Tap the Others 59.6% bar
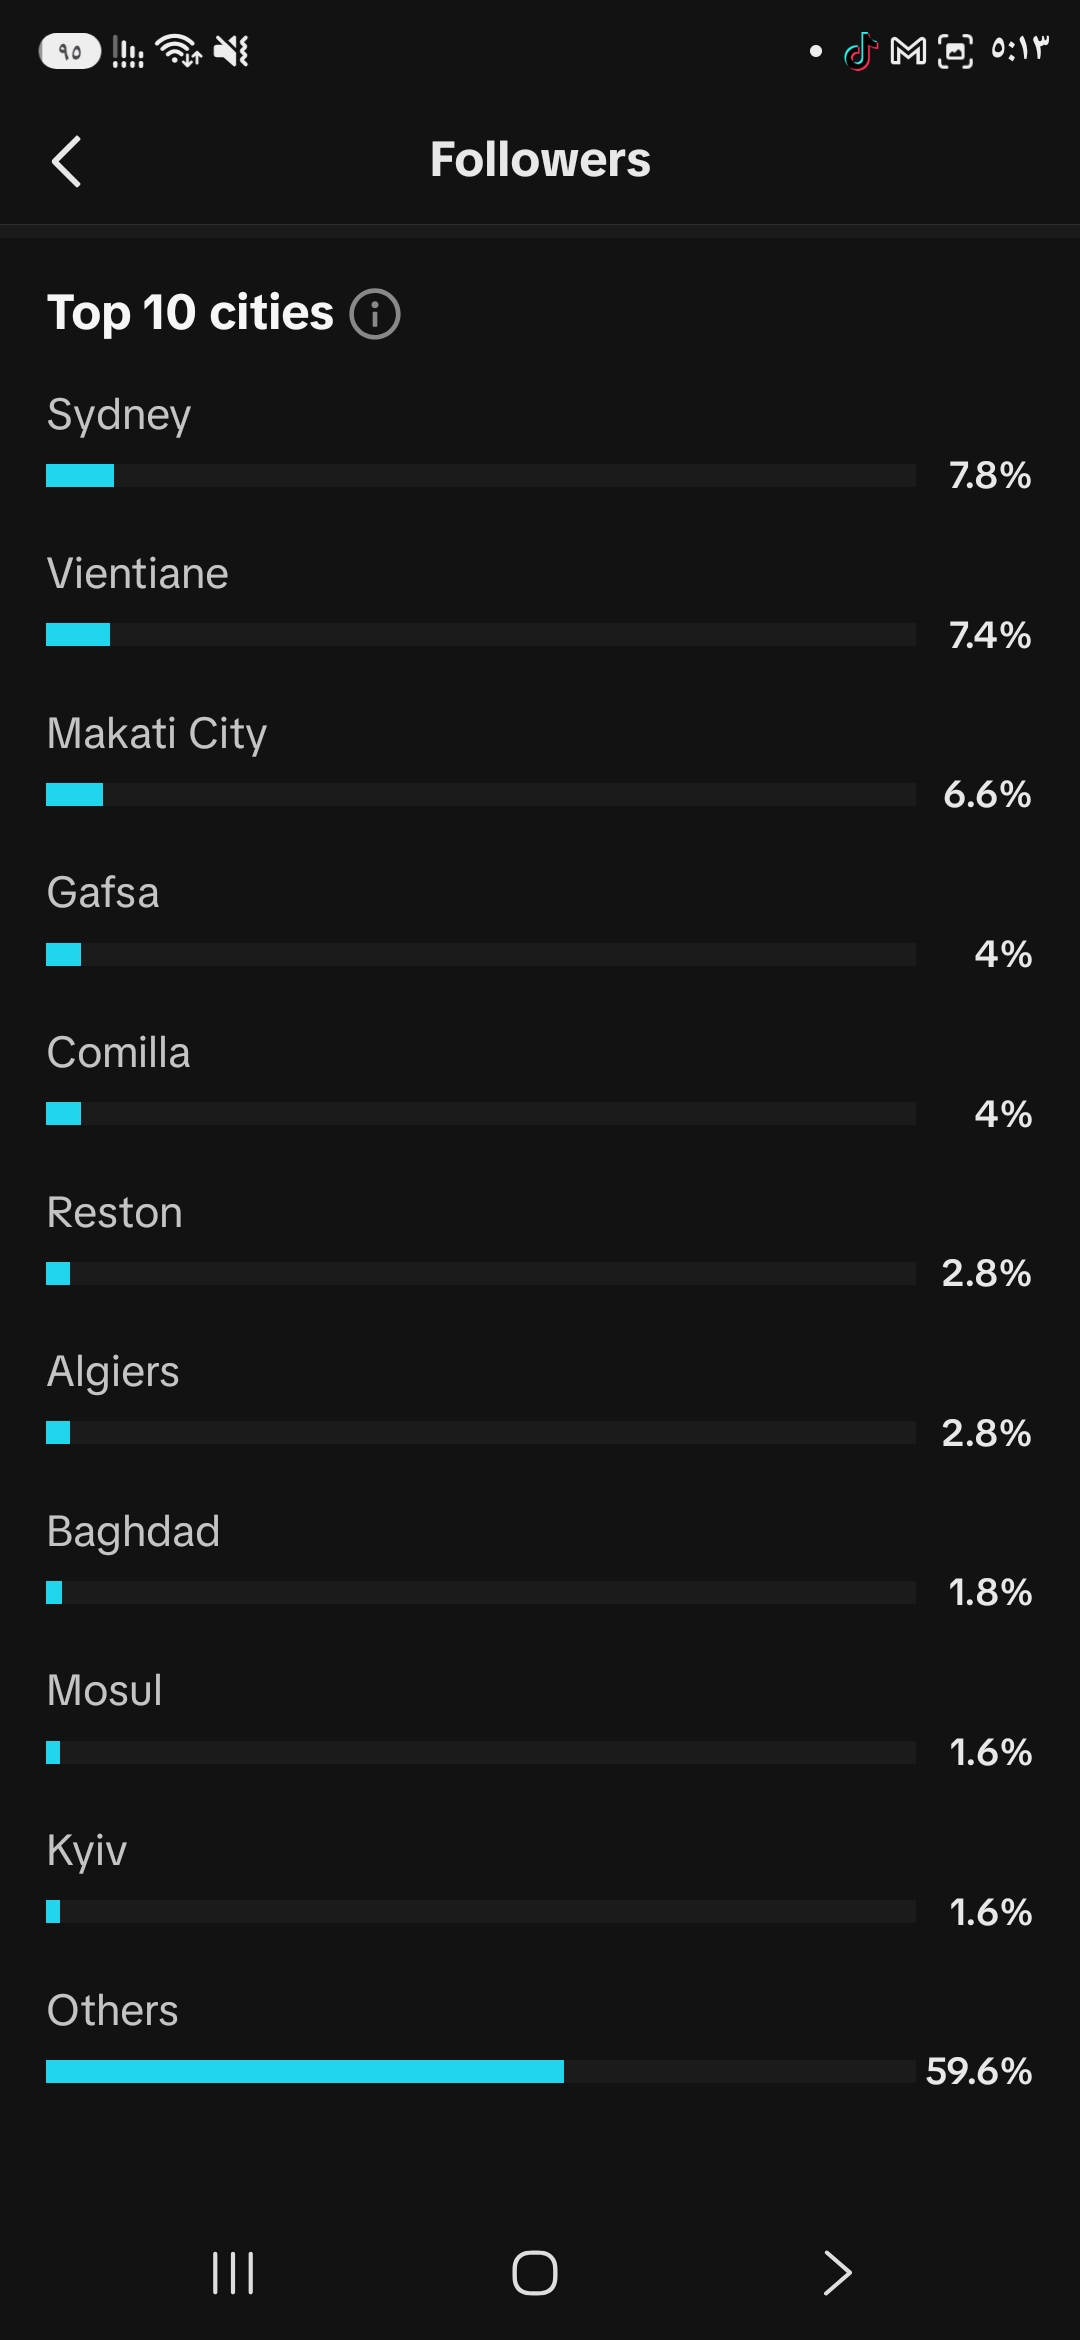 [481, 2071]
